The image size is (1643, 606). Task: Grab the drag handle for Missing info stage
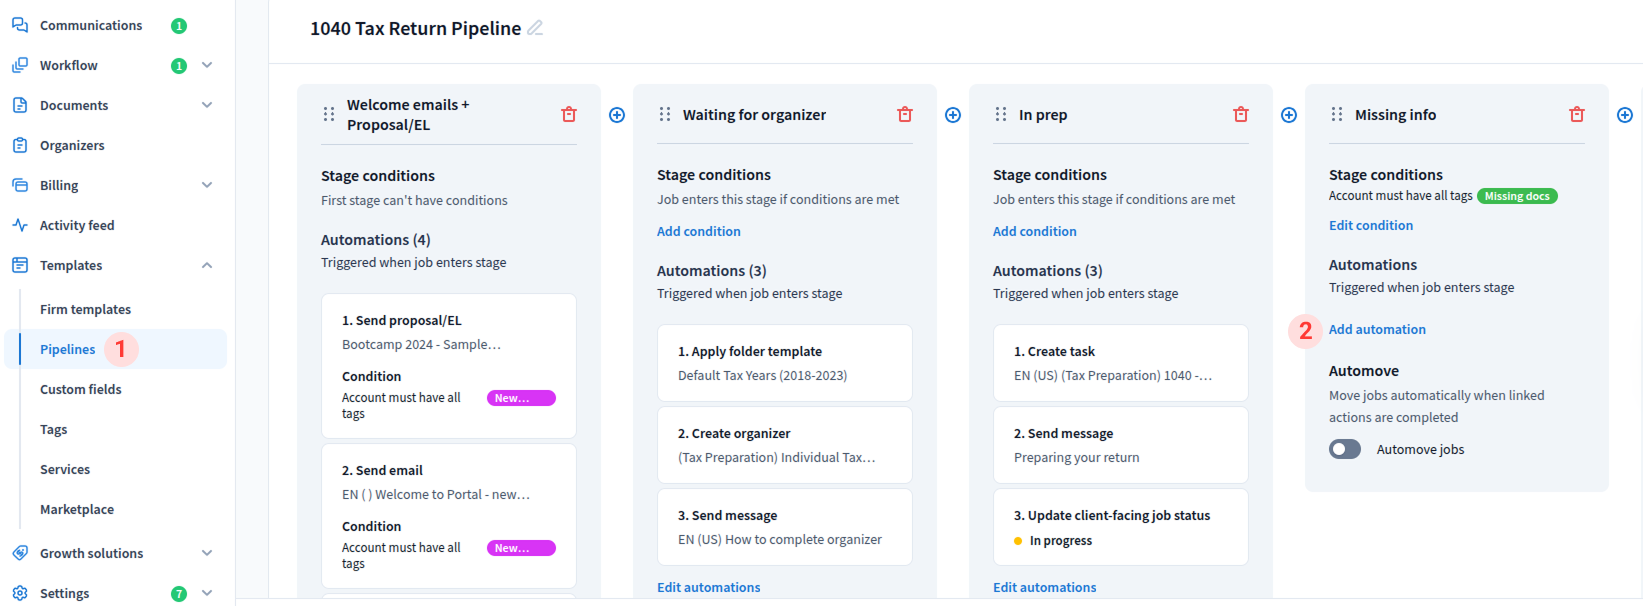tap(1337, 115)
